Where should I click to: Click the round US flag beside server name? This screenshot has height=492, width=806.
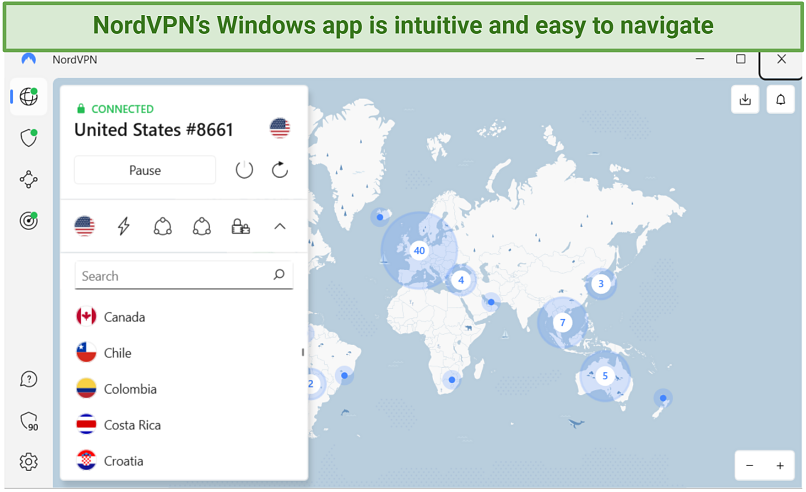pos(280,128)
